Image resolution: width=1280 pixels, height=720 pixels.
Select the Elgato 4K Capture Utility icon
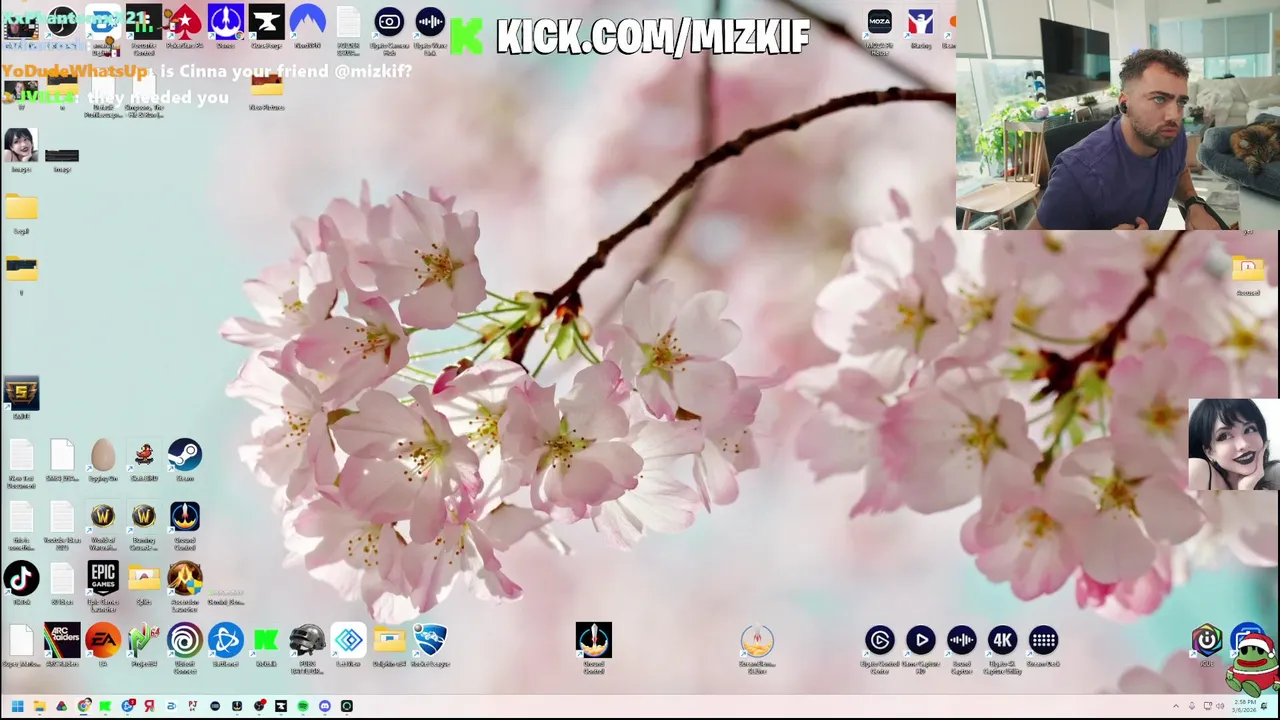point(1002,640)
